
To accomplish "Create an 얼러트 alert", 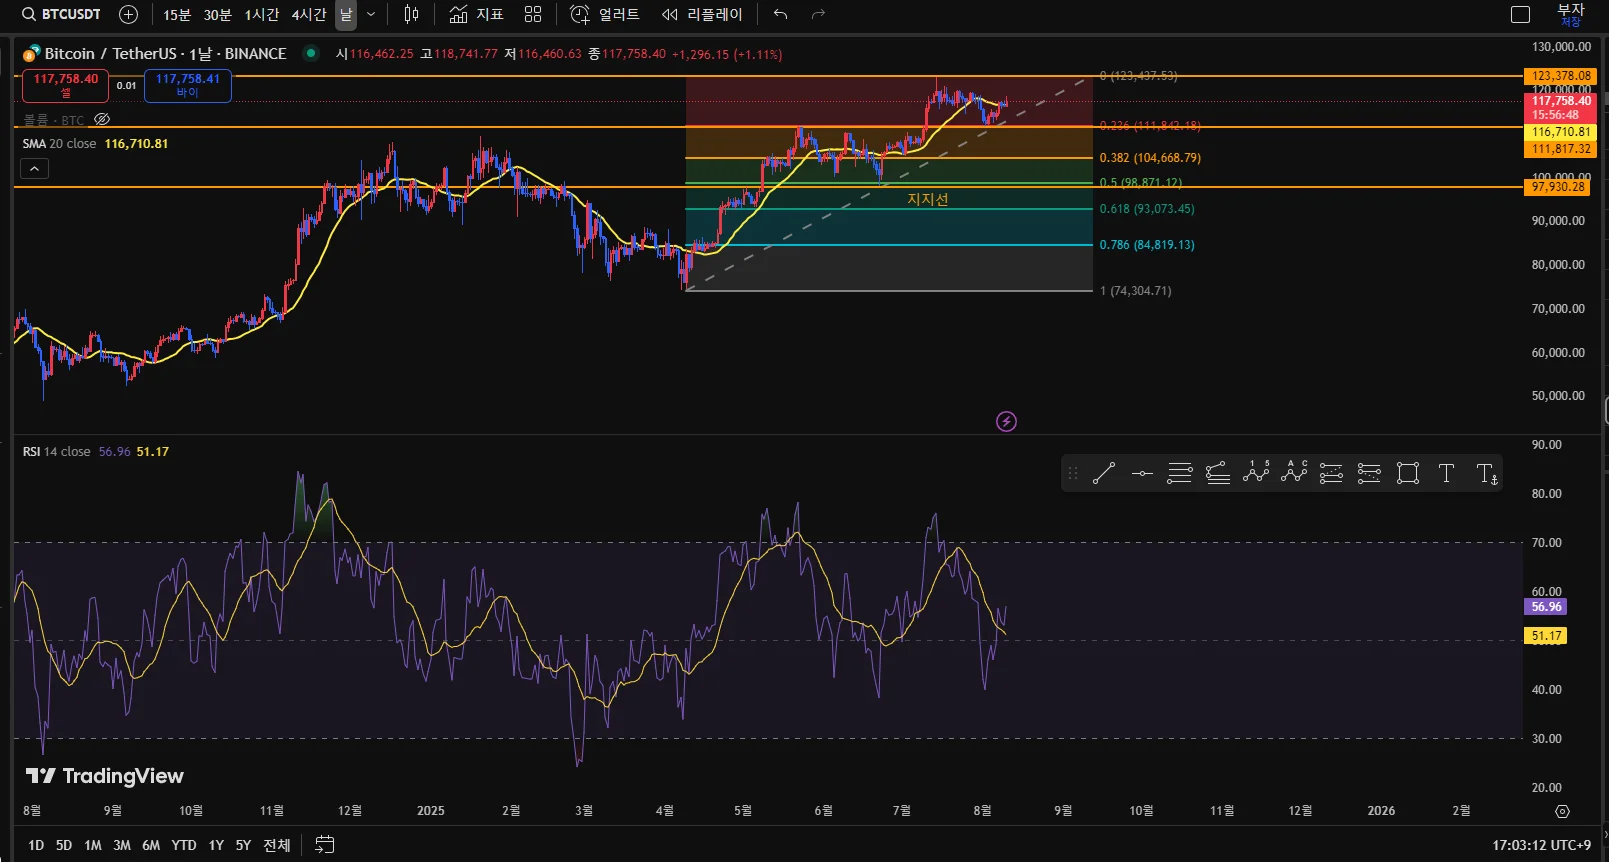I will point(604,14).
